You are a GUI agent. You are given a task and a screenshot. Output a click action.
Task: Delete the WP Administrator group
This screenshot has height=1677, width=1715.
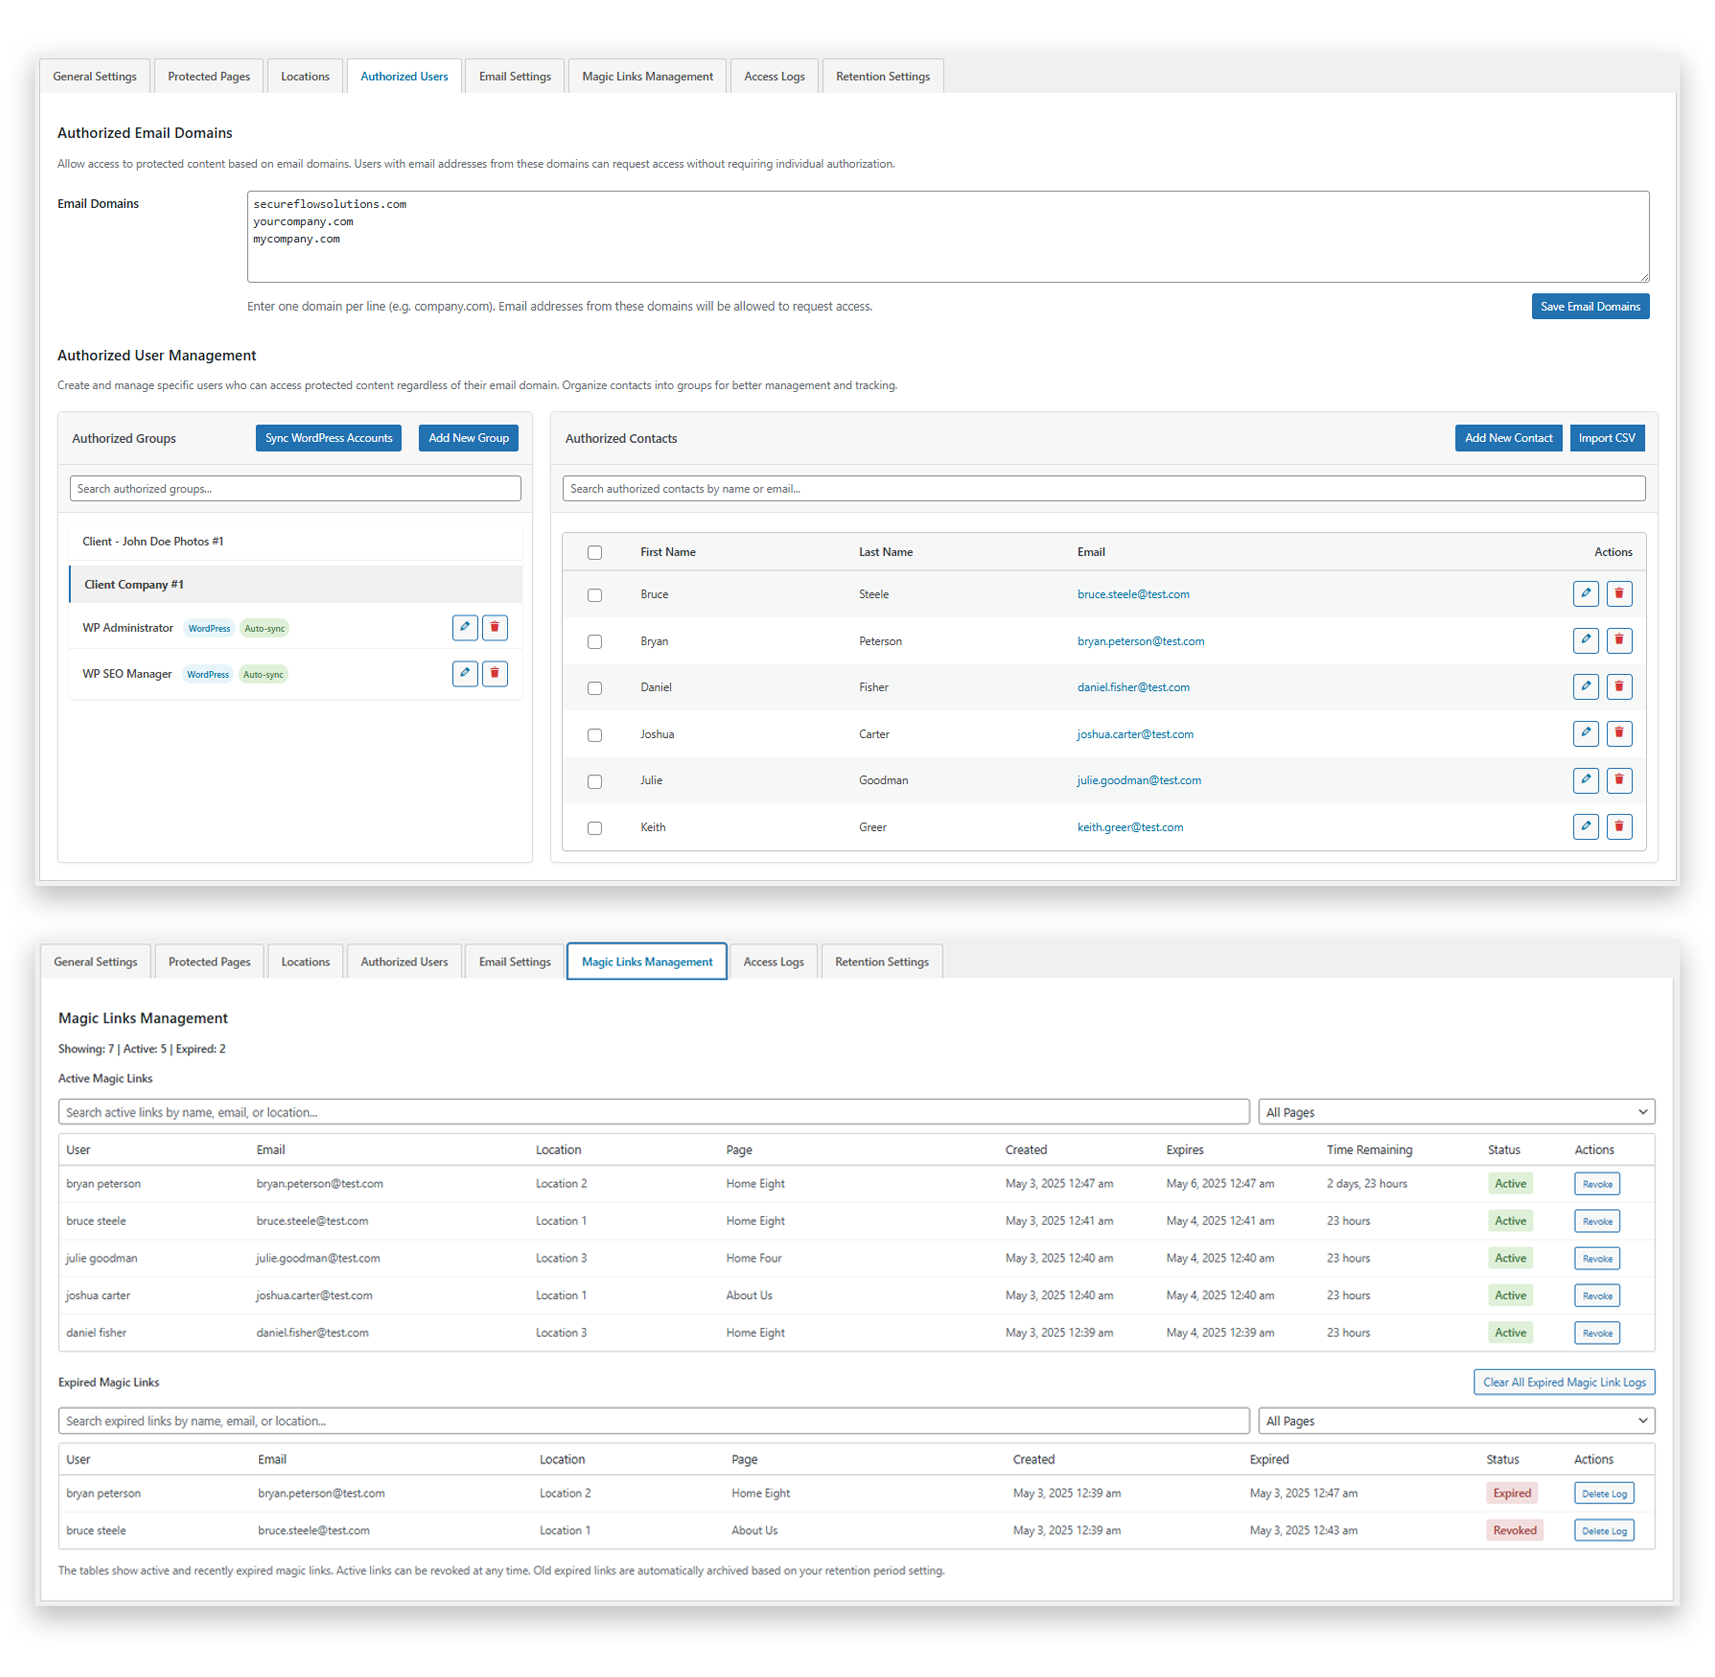pyautogui.click(x=495, y=627)
